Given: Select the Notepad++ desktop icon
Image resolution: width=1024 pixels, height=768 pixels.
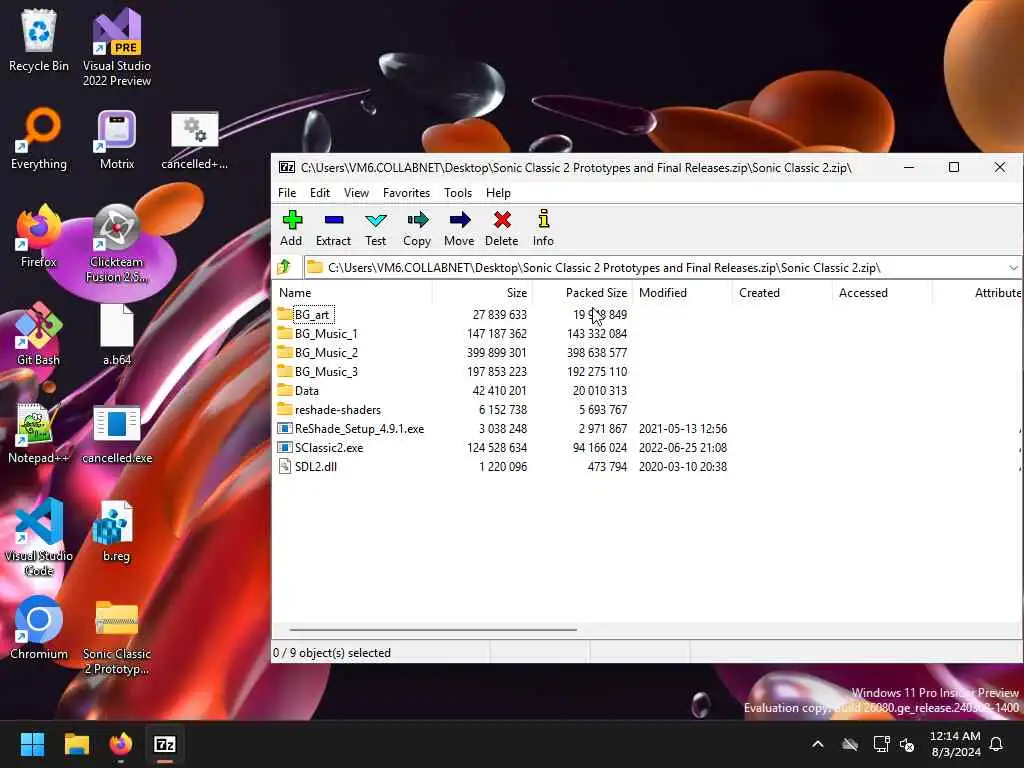Looking at the screenshot, I should (39, 432).
